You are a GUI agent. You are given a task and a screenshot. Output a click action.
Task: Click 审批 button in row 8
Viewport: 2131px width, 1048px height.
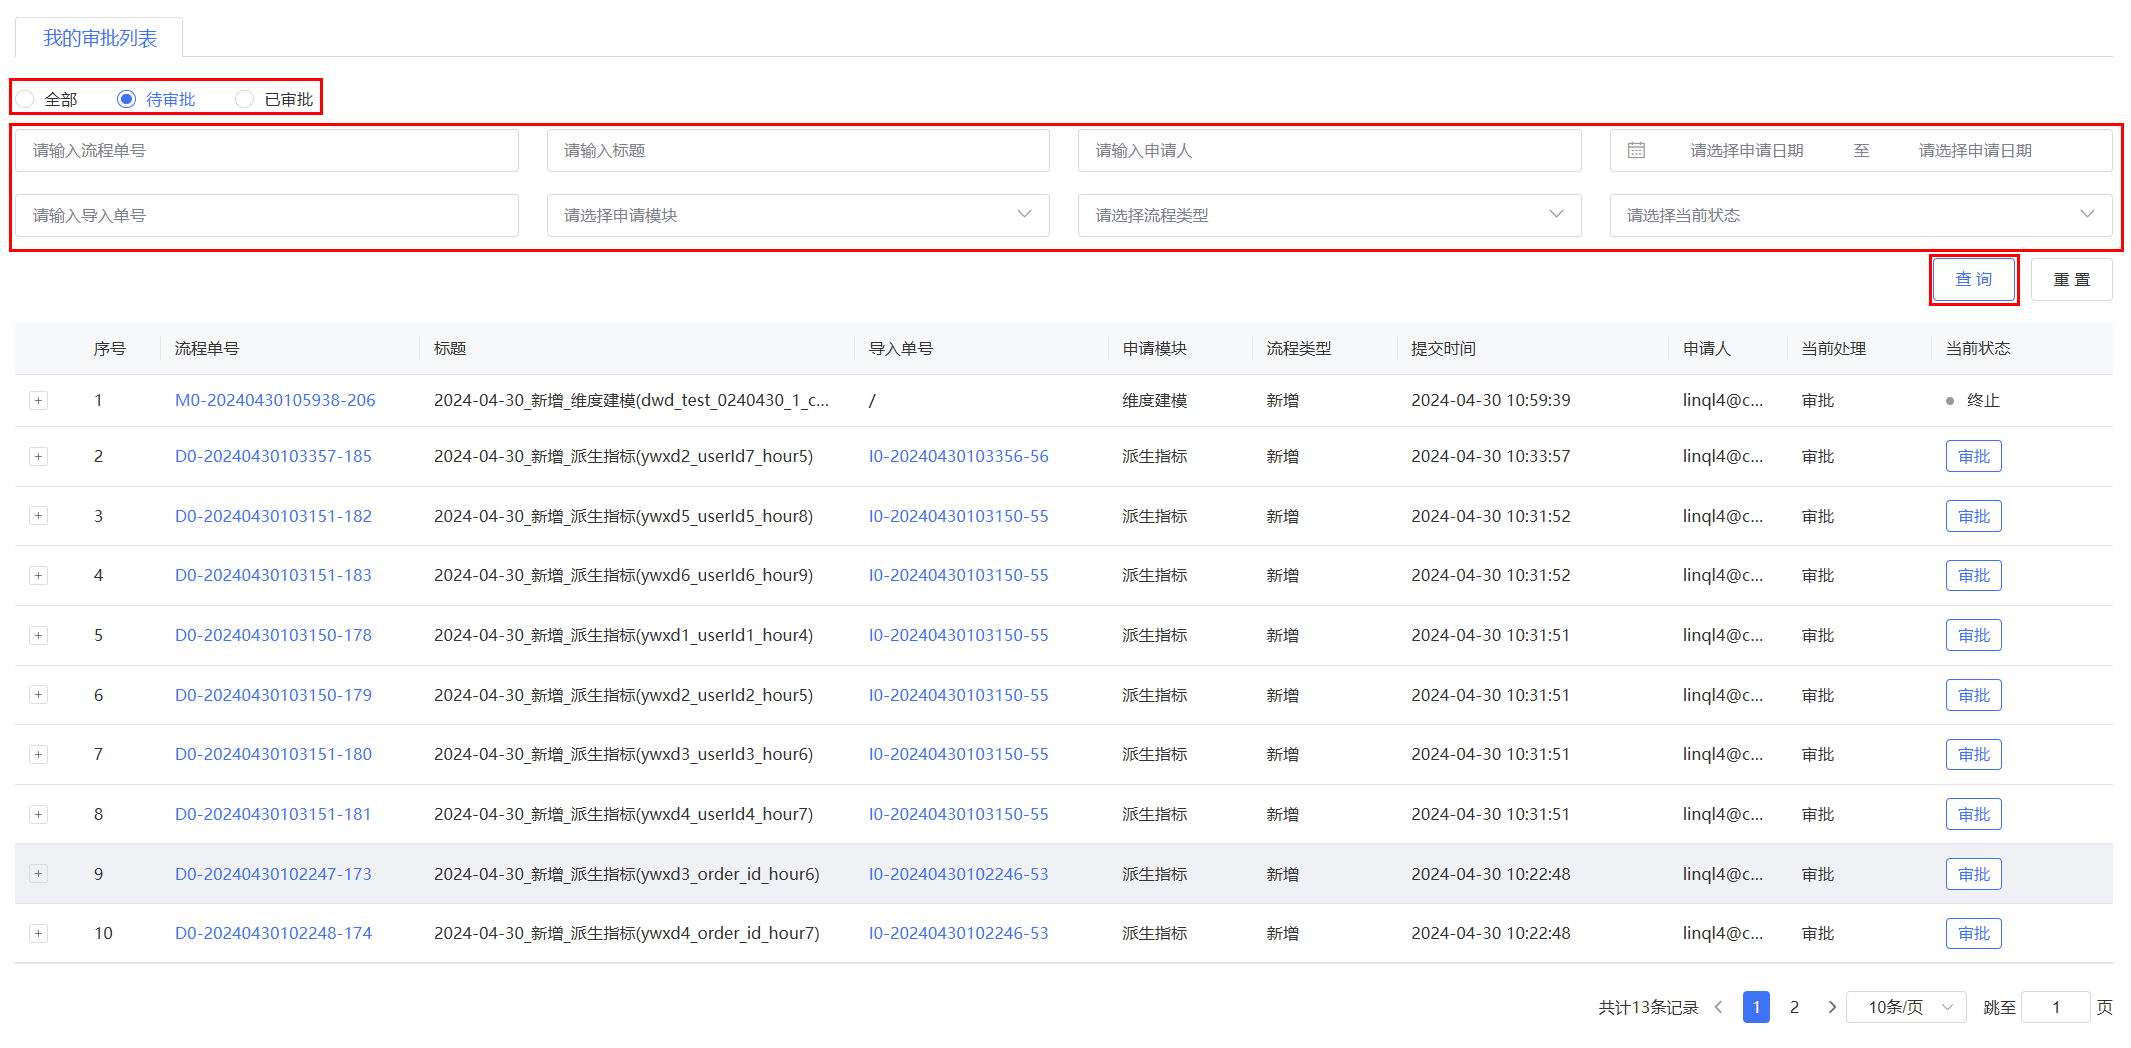pos(1973,815)
